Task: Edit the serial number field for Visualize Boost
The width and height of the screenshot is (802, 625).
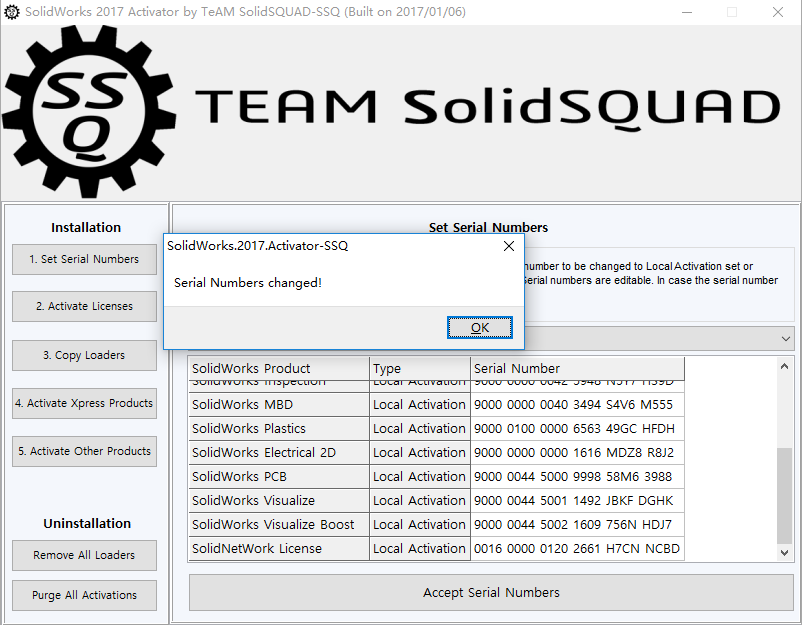Action: [x=577, y=525]
